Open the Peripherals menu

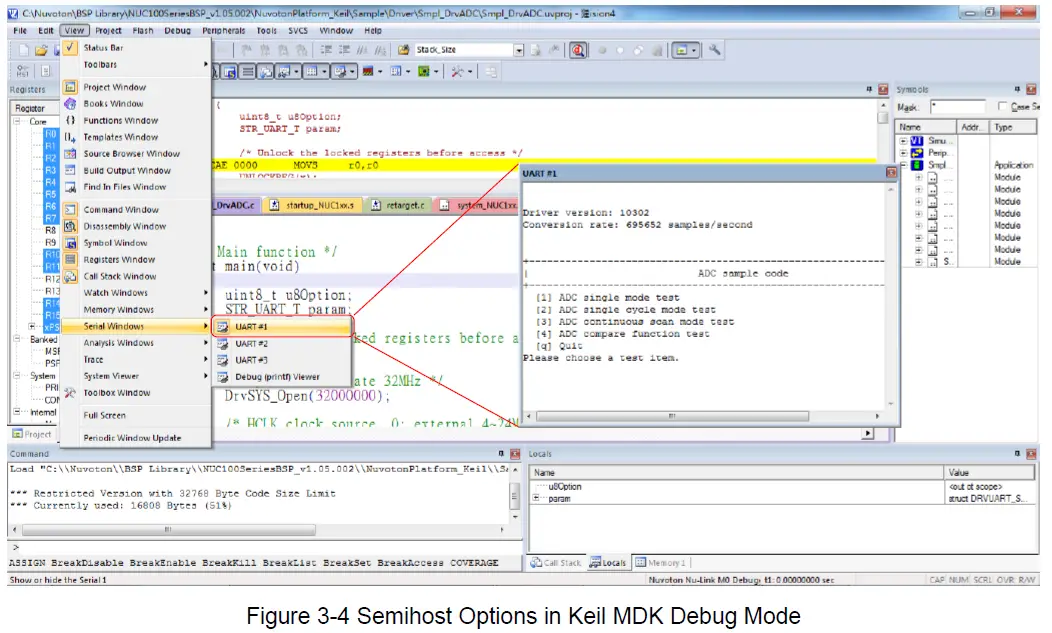(223, 31)
